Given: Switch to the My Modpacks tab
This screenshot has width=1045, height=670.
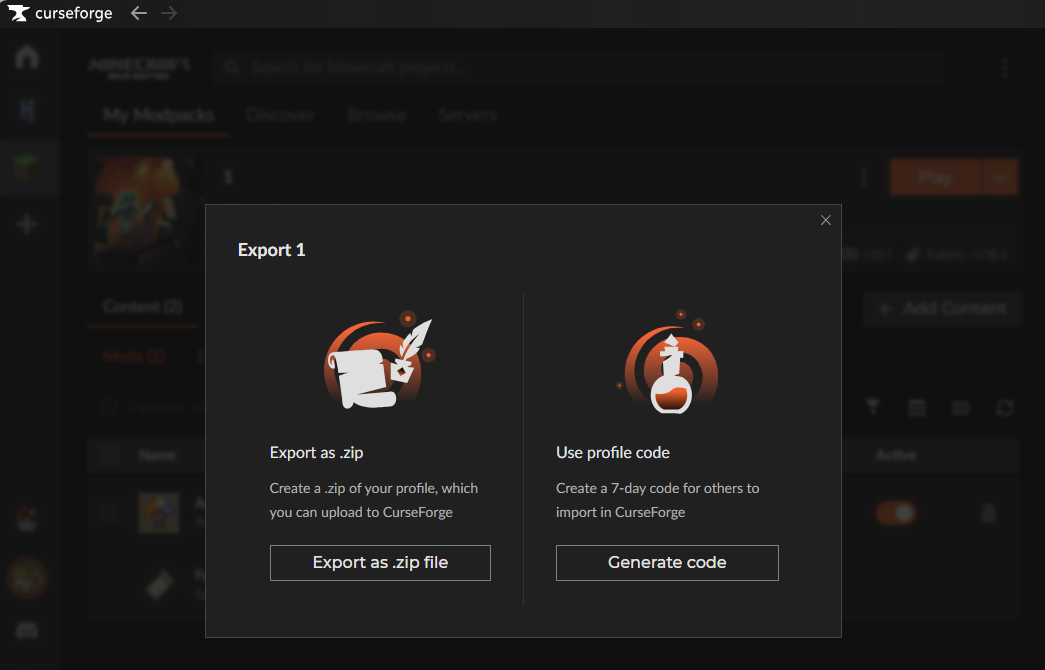Looking at the screenshot, I should [159, 115].
